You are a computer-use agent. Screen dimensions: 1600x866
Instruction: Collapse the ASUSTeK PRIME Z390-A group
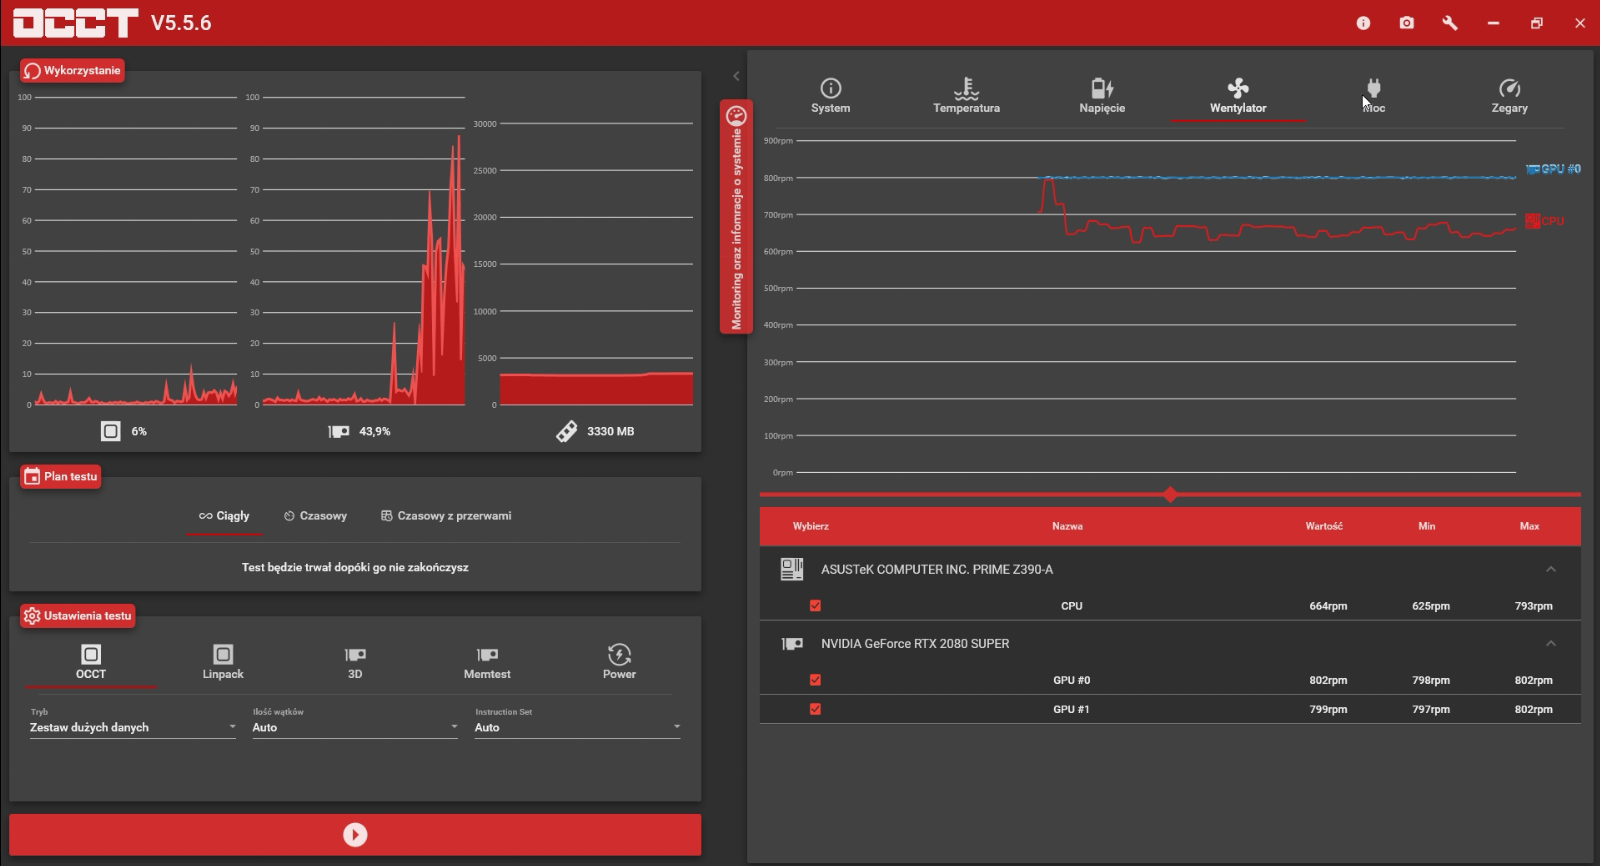(1551, 569)
